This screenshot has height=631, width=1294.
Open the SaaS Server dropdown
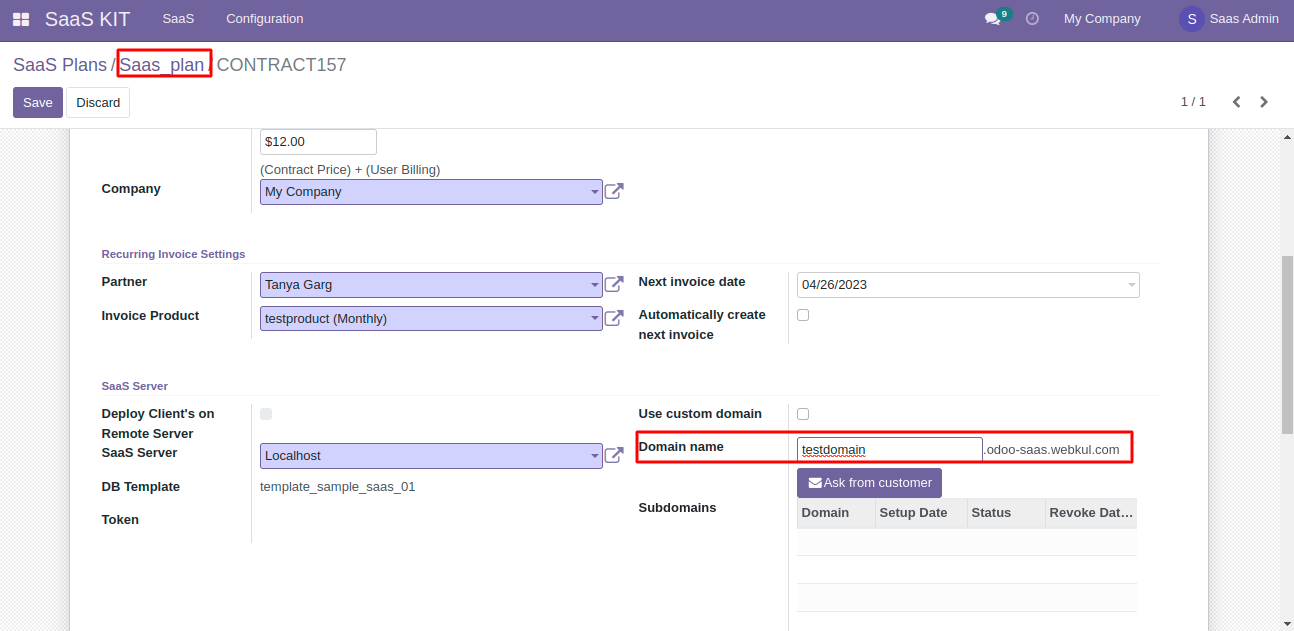[x=431, y=456]
